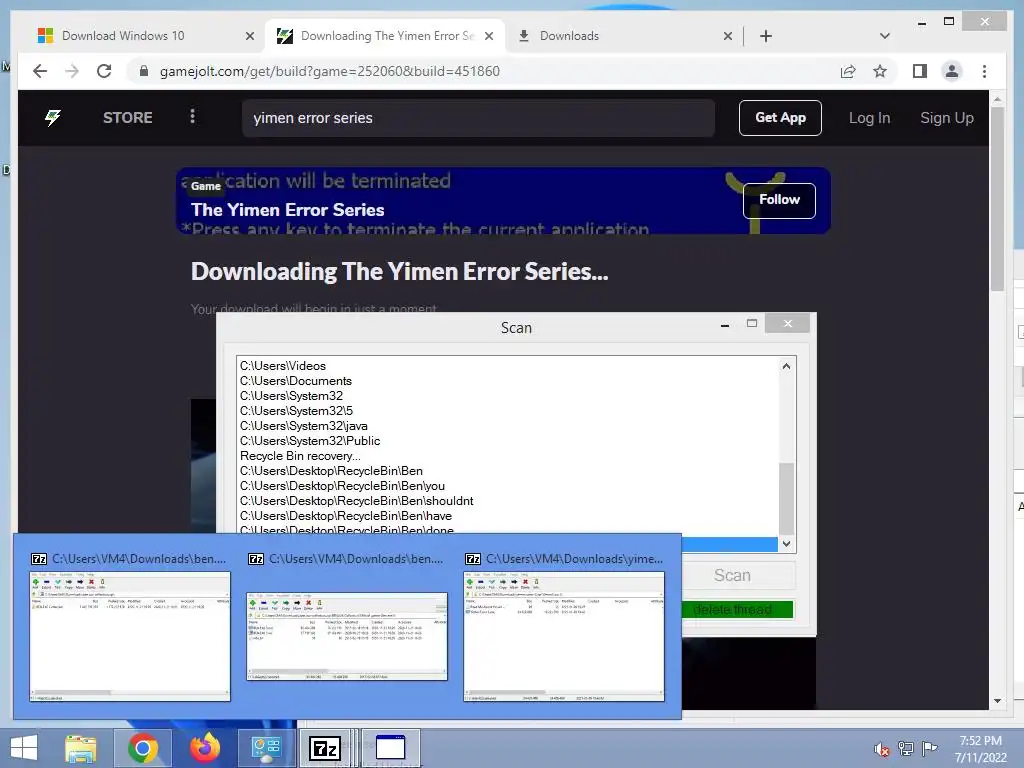1024x768 pixels.
Task: Close the Yimen Error Series tab
Action: 488,36
